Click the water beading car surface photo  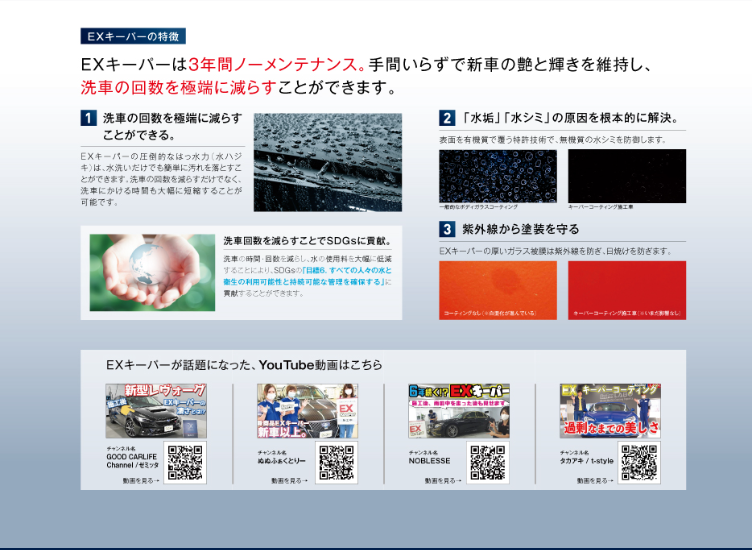pos(328,160)
